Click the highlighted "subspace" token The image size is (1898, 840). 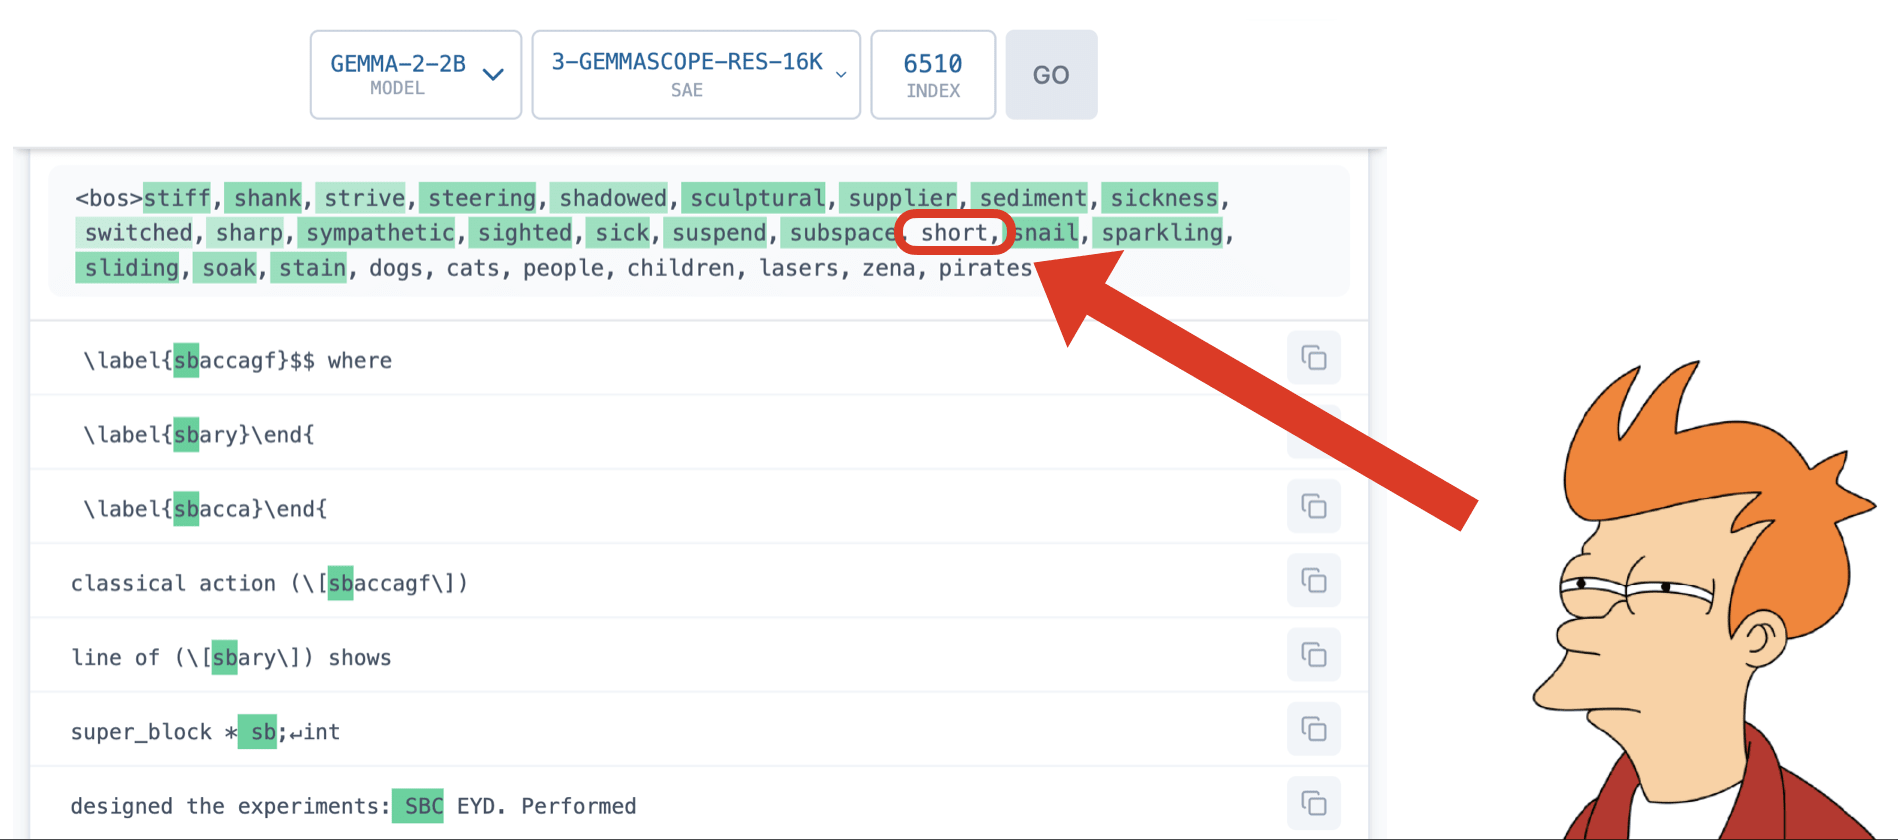[840, 233]
